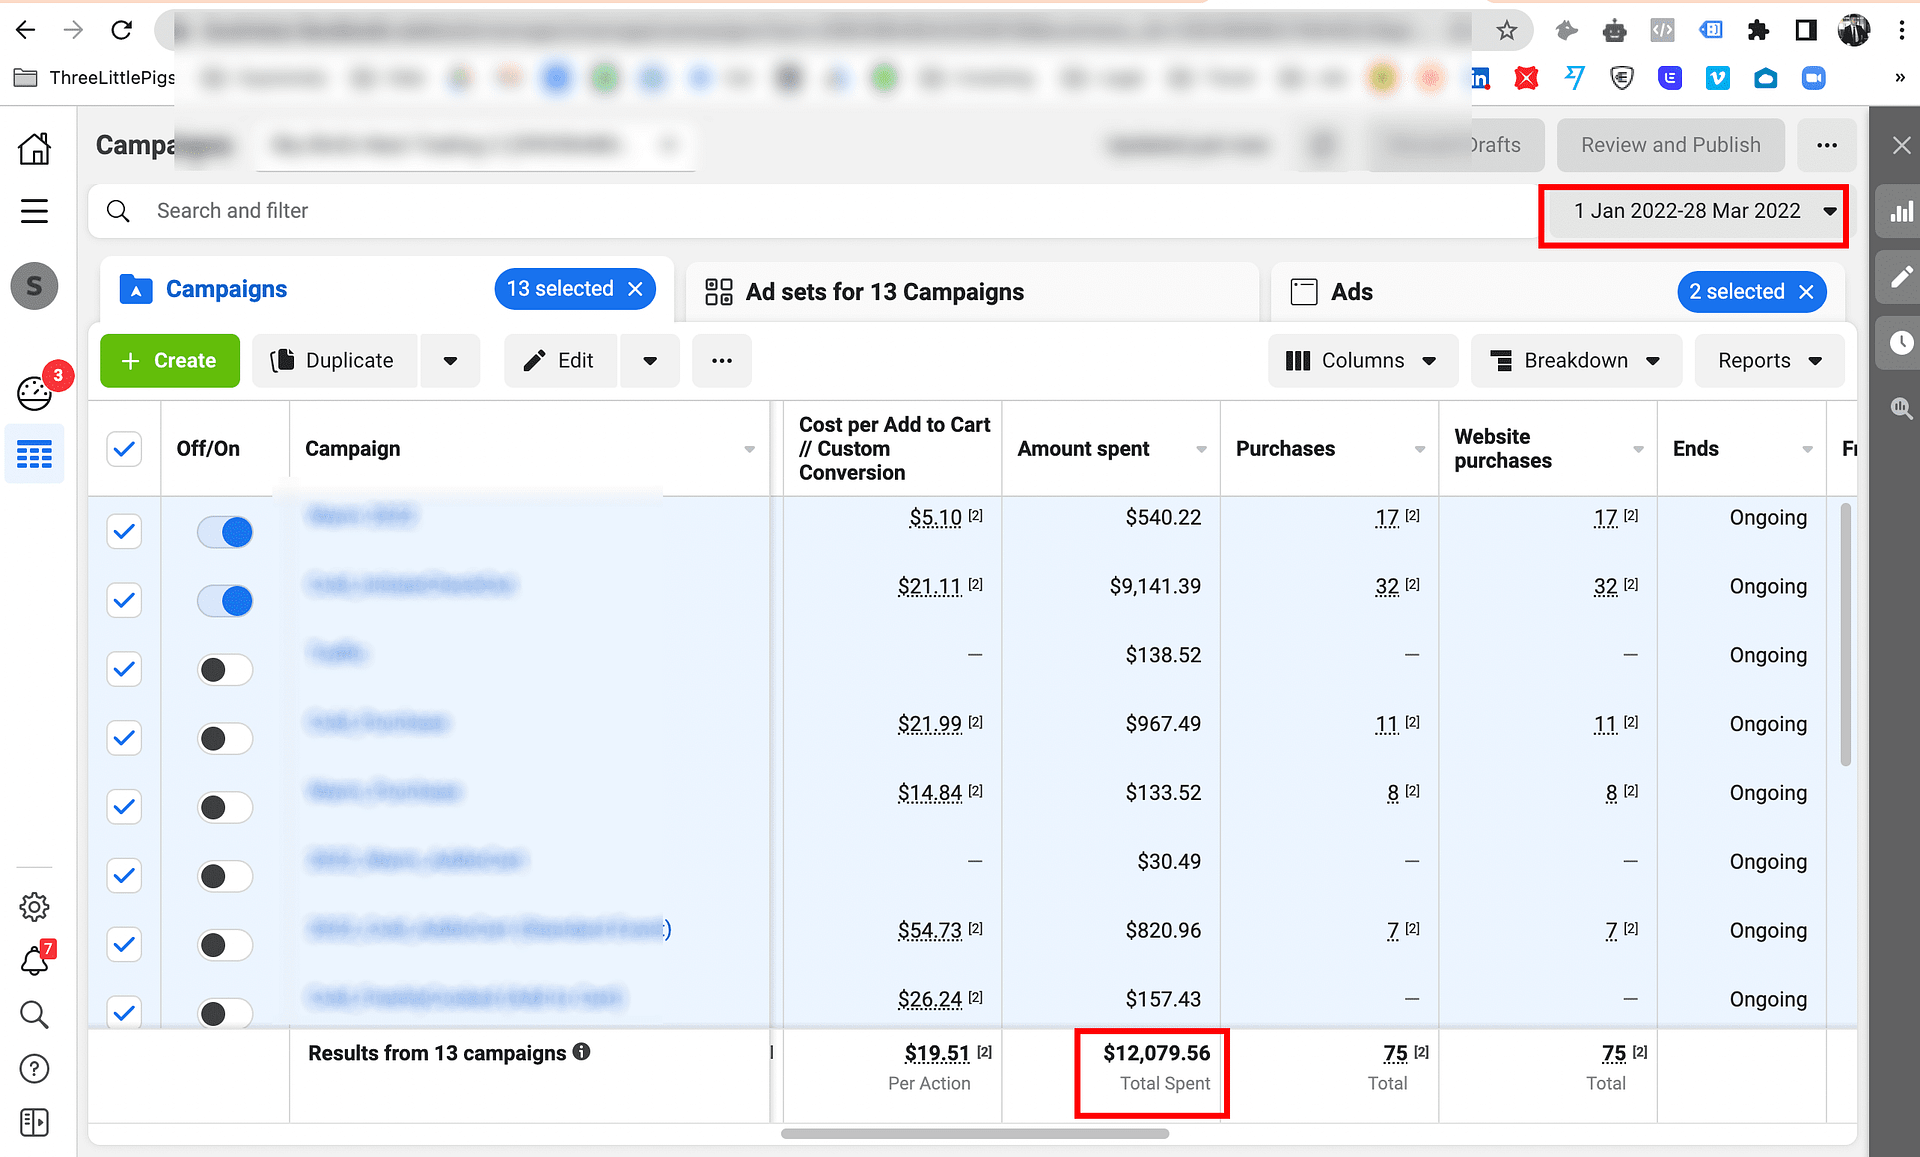This screenshot has width=1920, height=1157.
Task: Click the Ads Manager home icon
Action: (34, 149)
